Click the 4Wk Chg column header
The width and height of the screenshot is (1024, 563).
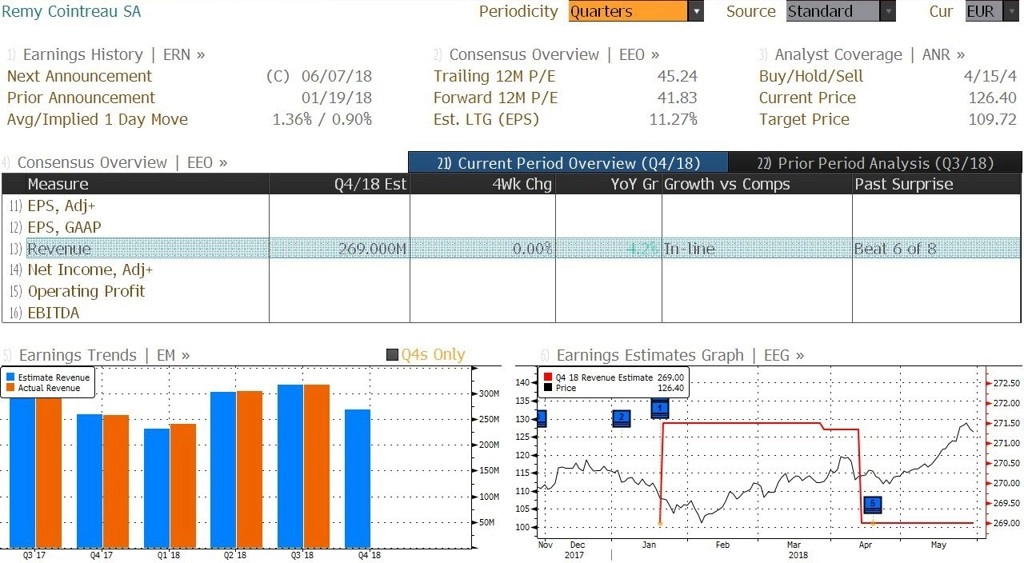pyautogui.click(x=483, y=184)
